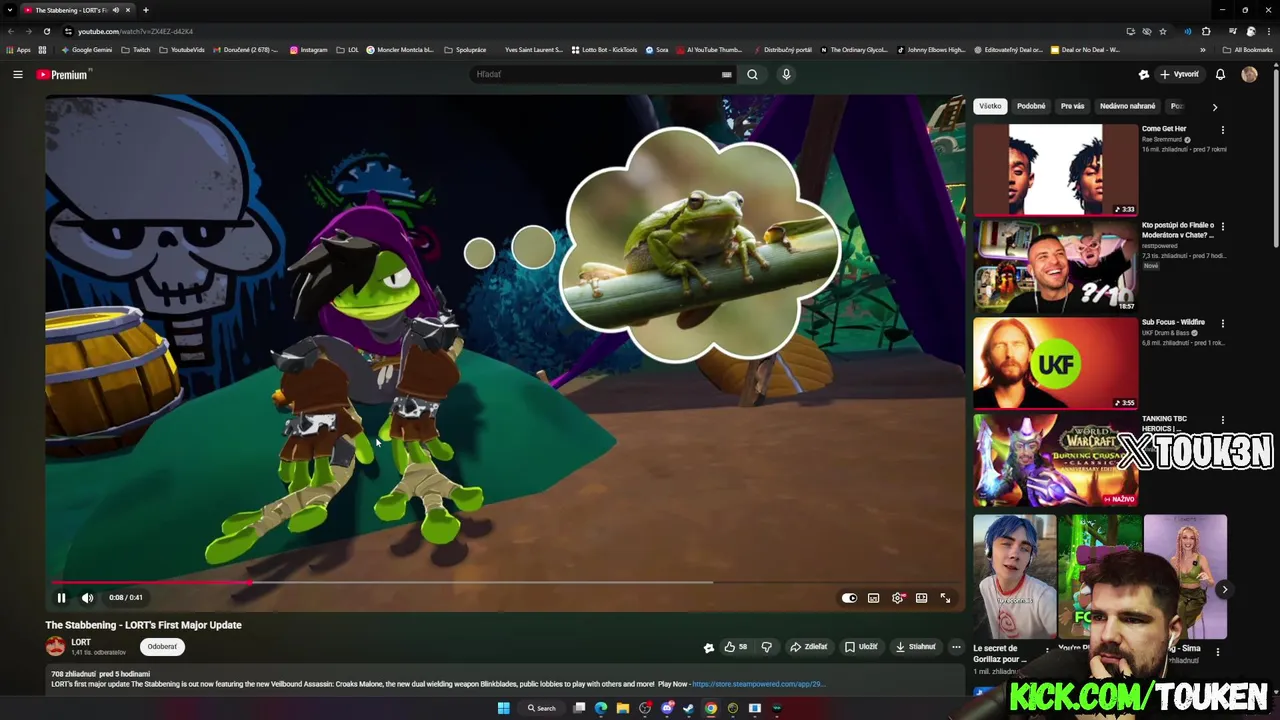Open Chrome from the taskbar
The height and width of the screenshot is (720, 1280).
(711, 708)
